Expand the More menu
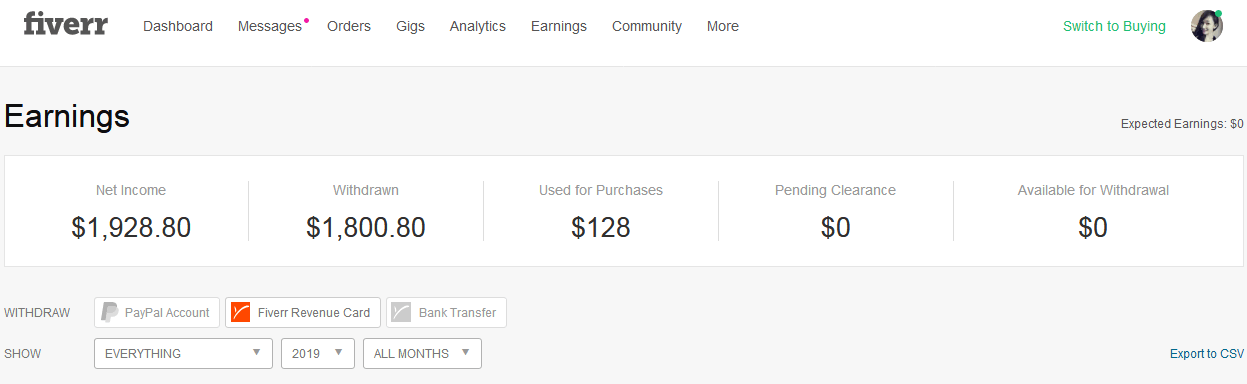The height and width of the screenshot is (384, 1247). (x=723, y=26)
